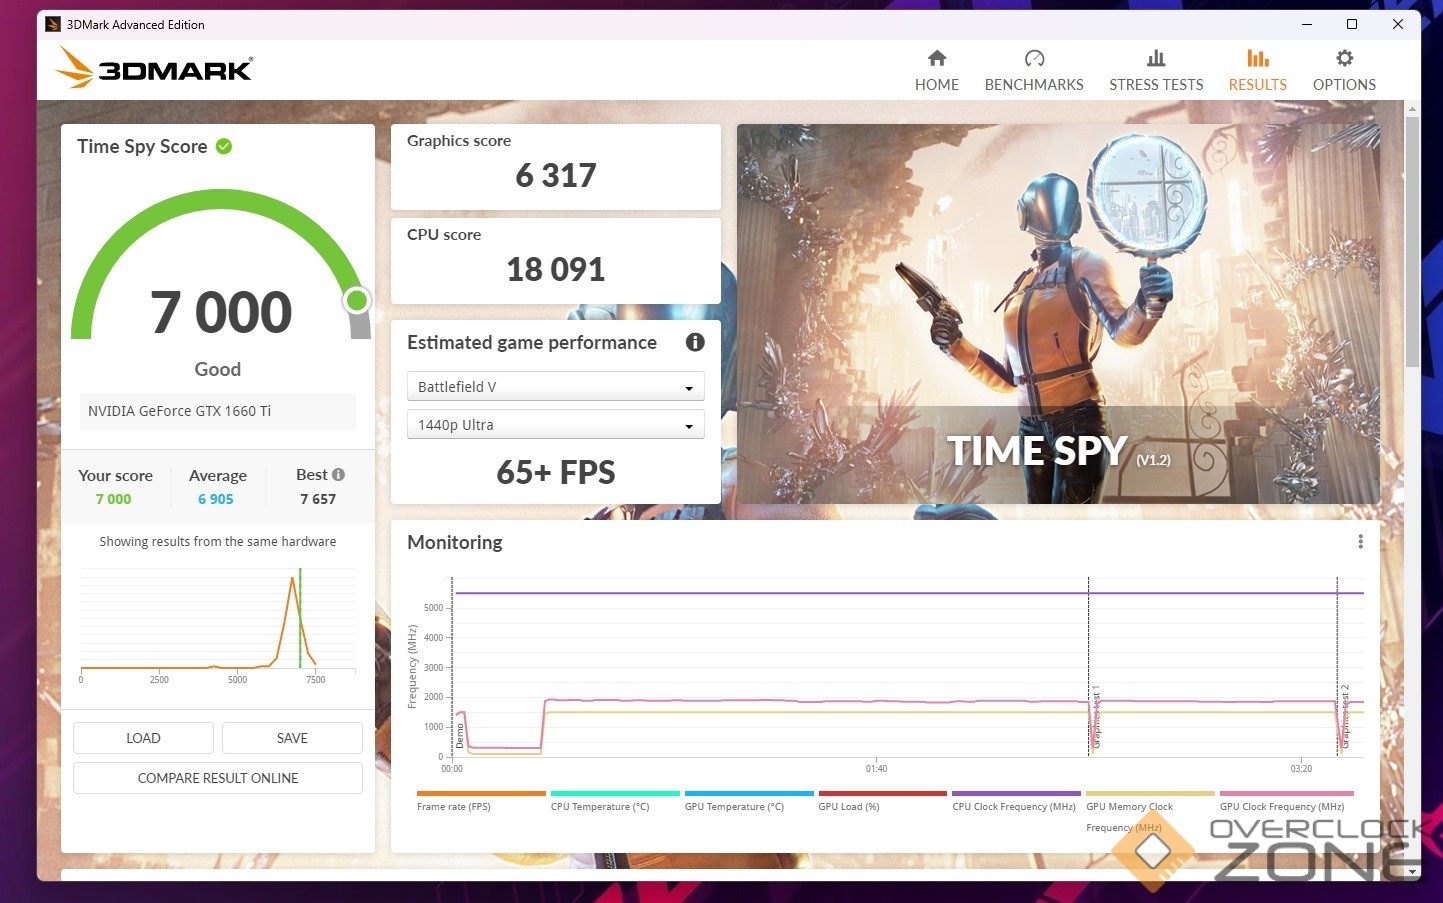This screenshot has height=903, width=1443.
Task: Click the Time Spy Score heading
Action: [142, 146]
